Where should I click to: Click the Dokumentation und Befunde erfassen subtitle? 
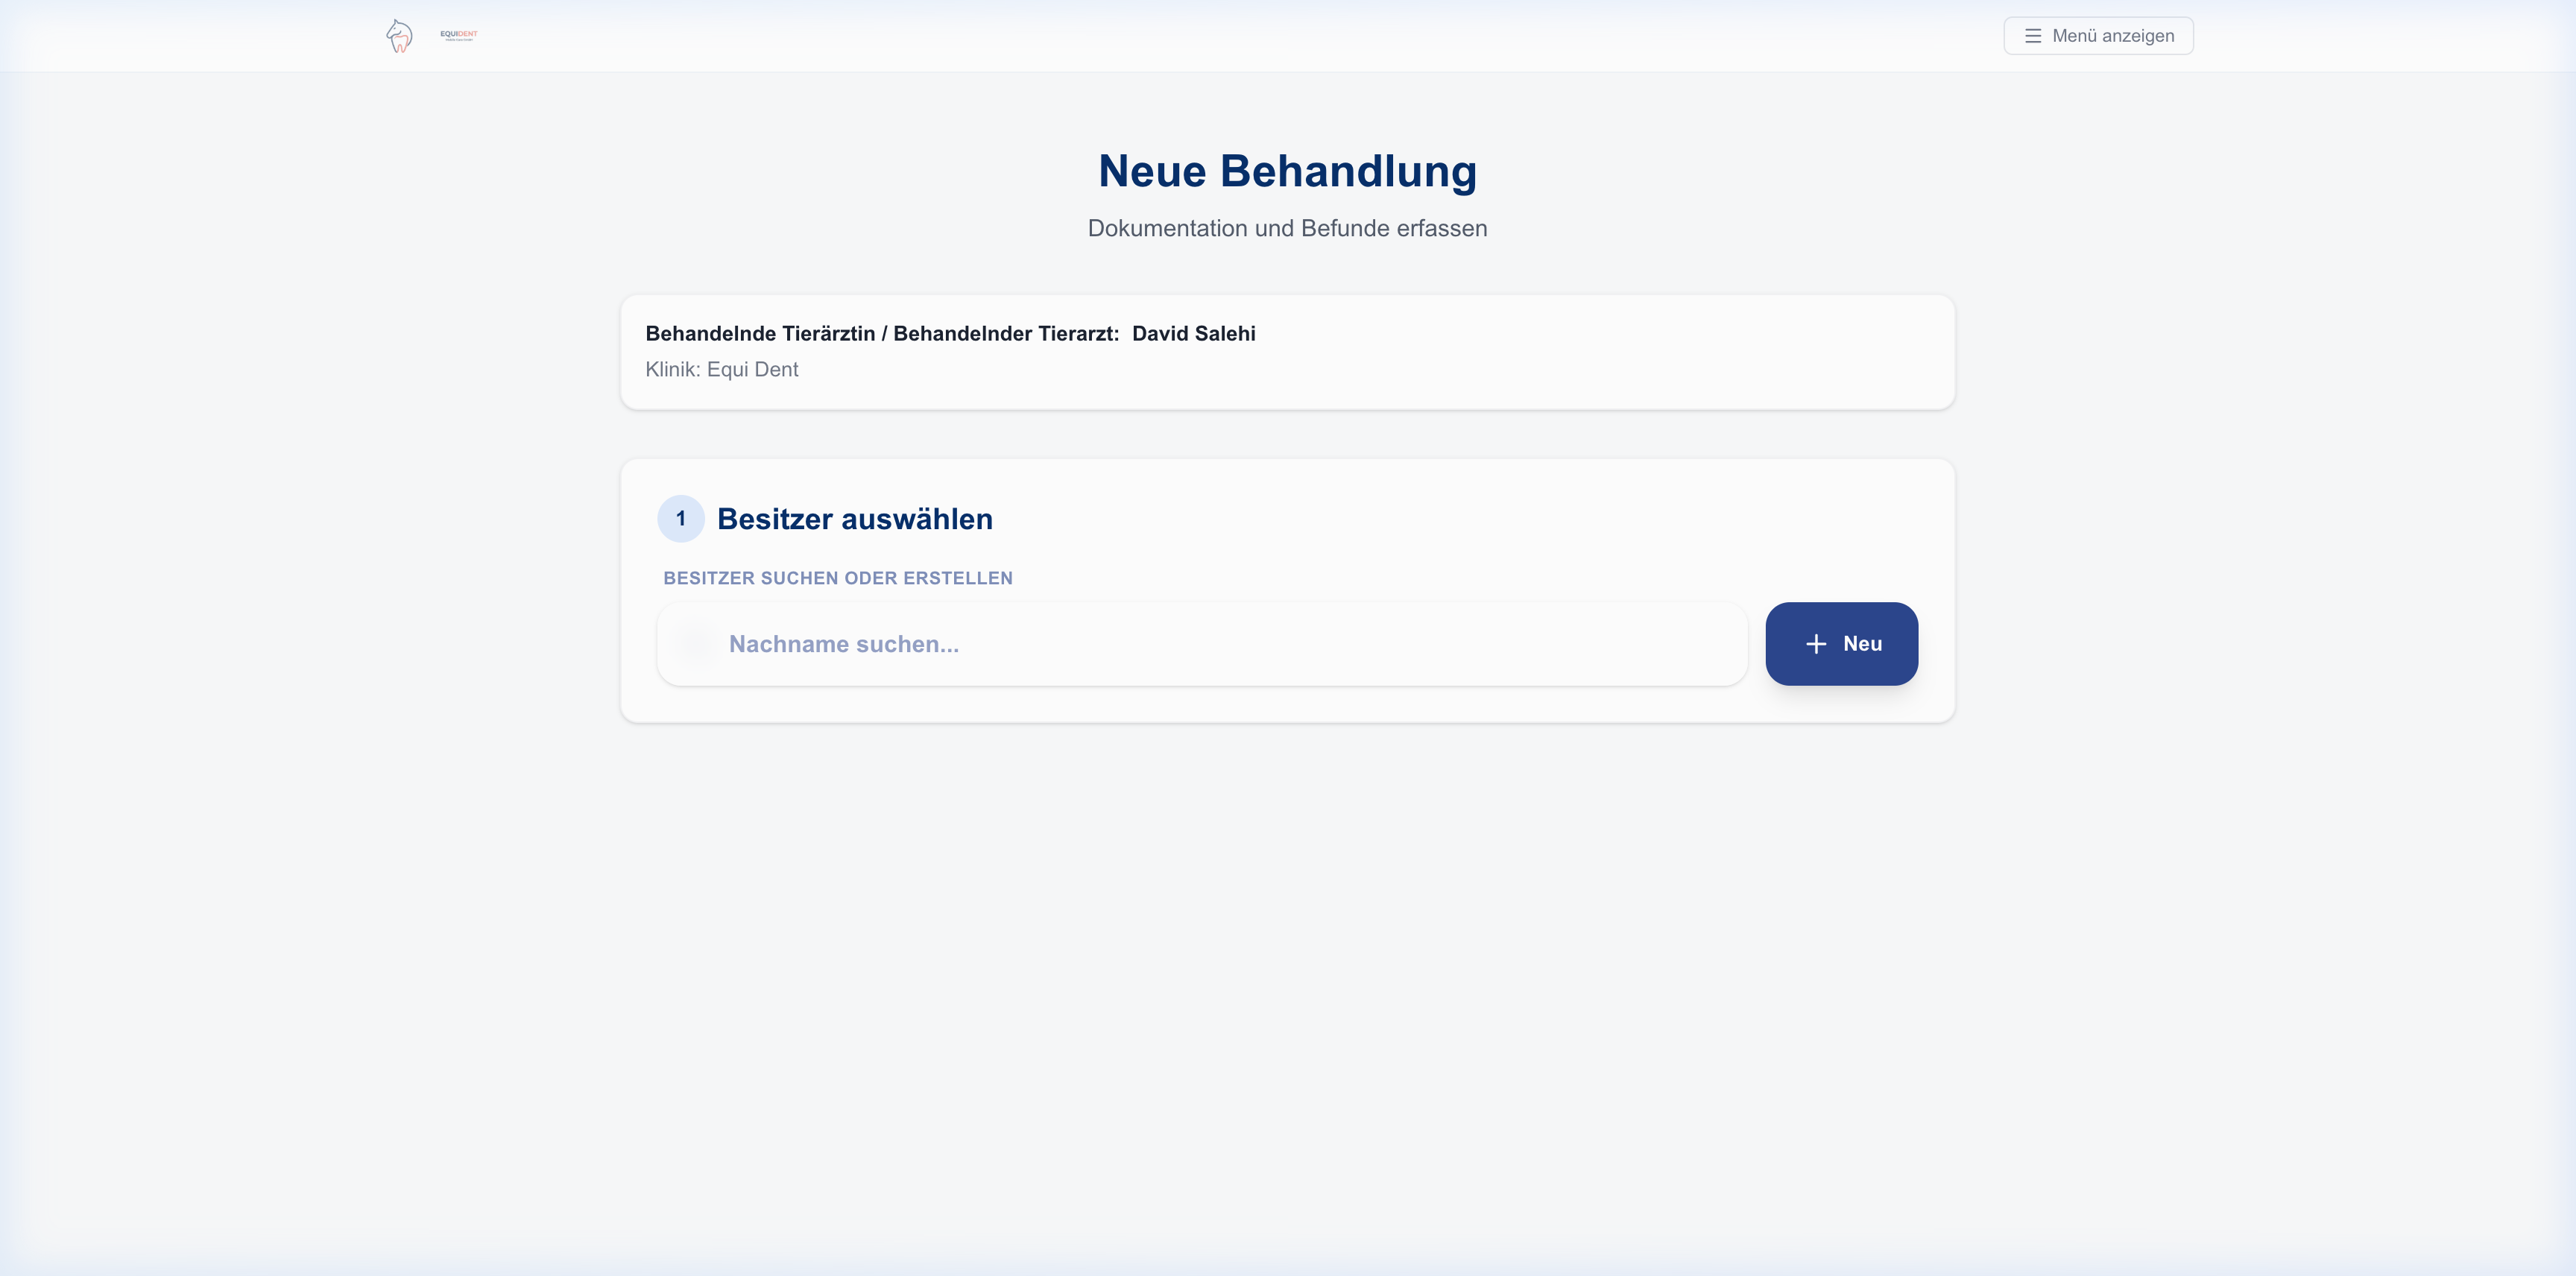[1288, 228]
